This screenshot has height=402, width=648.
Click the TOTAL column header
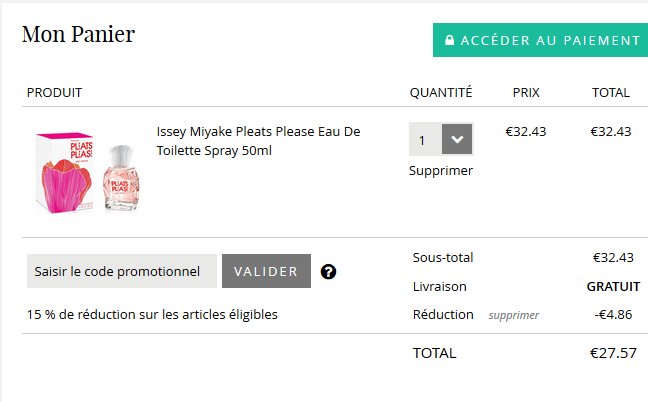(610, 93)
